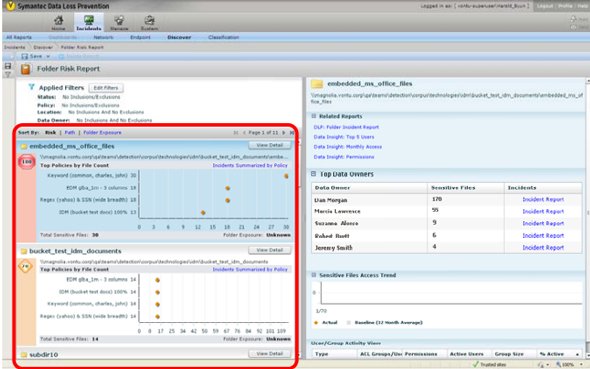The height and width of the screenshot is (369, 590).
Task: Click View Detail for embedded_ms_office_files
Action: 269,145
